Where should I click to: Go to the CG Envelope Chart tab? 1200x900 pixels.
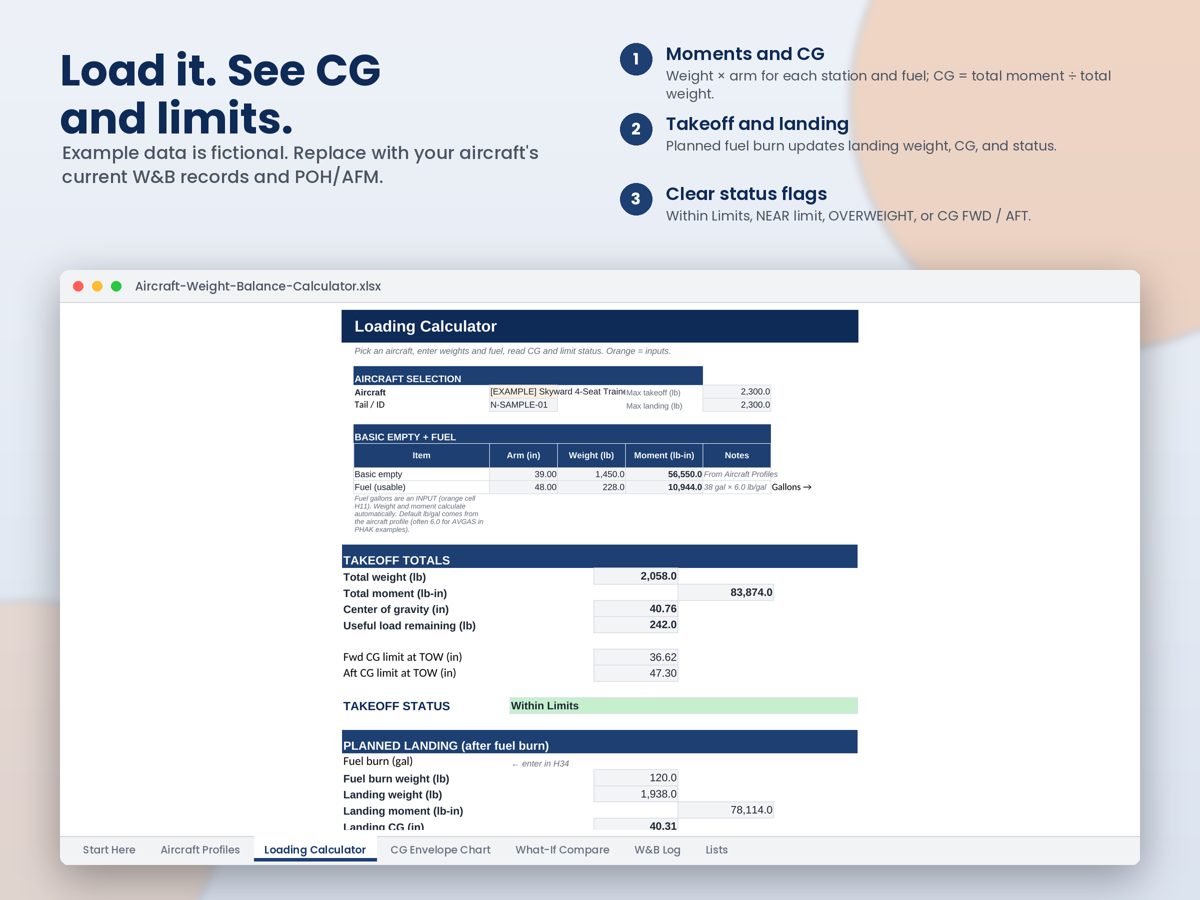tap(440, 850)
